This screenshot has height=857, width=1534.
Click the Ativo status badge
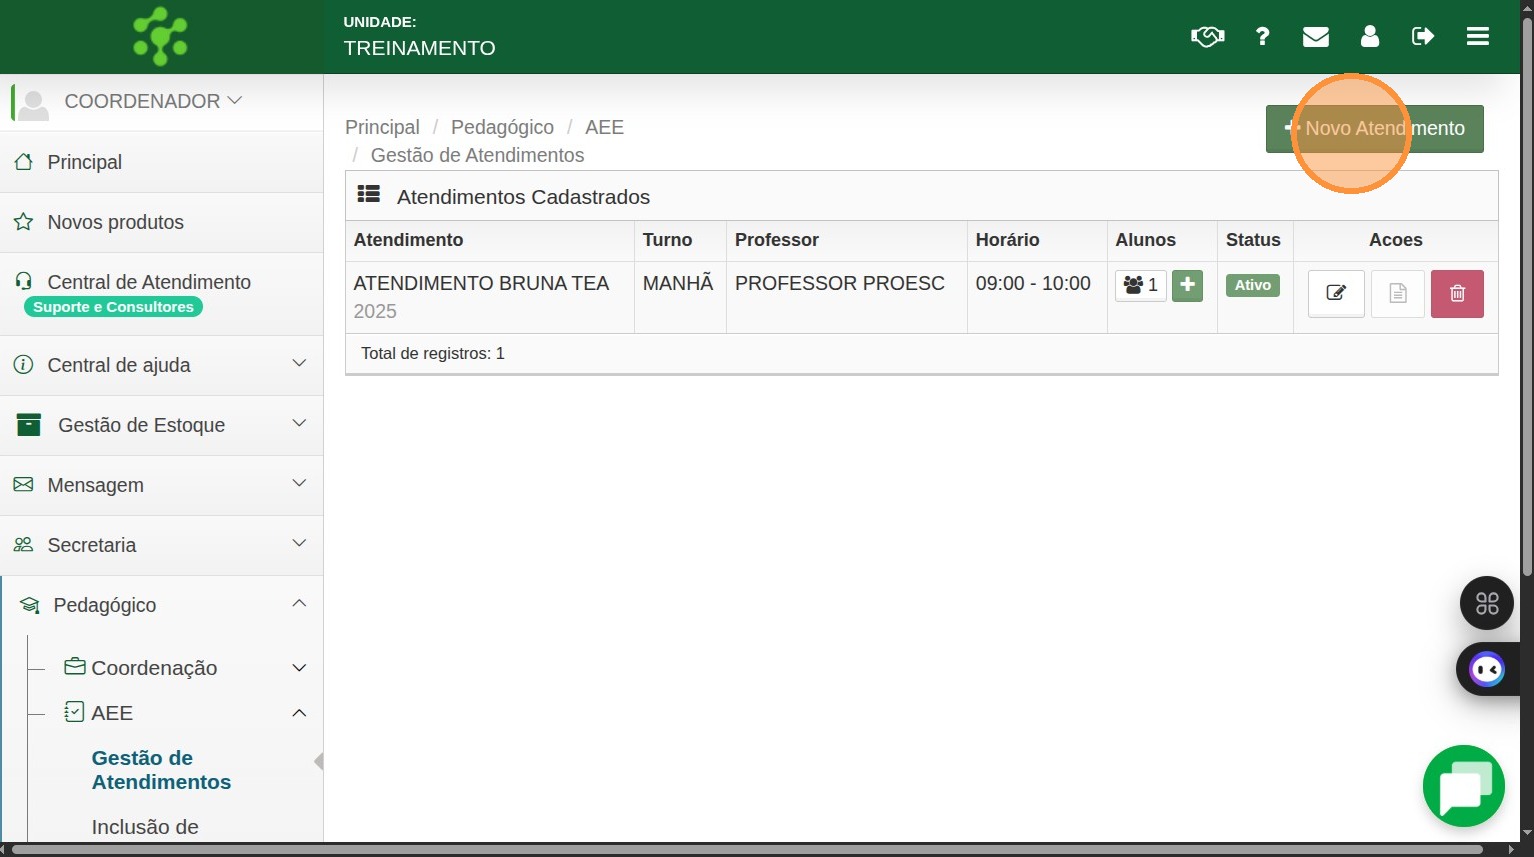coord(1253,285)
